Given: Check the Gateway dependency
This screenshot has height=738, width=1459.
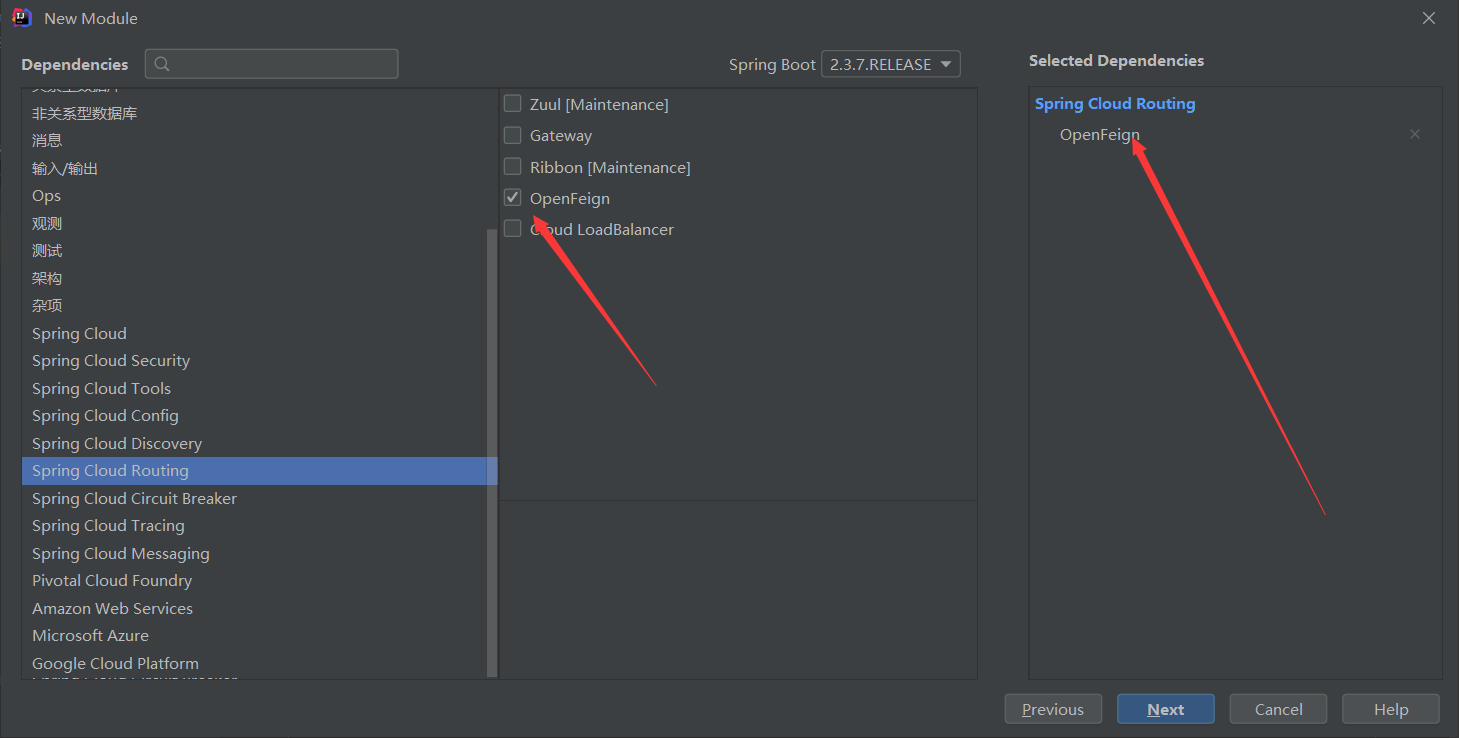Looking at the screenshot, I should point(513,135).
